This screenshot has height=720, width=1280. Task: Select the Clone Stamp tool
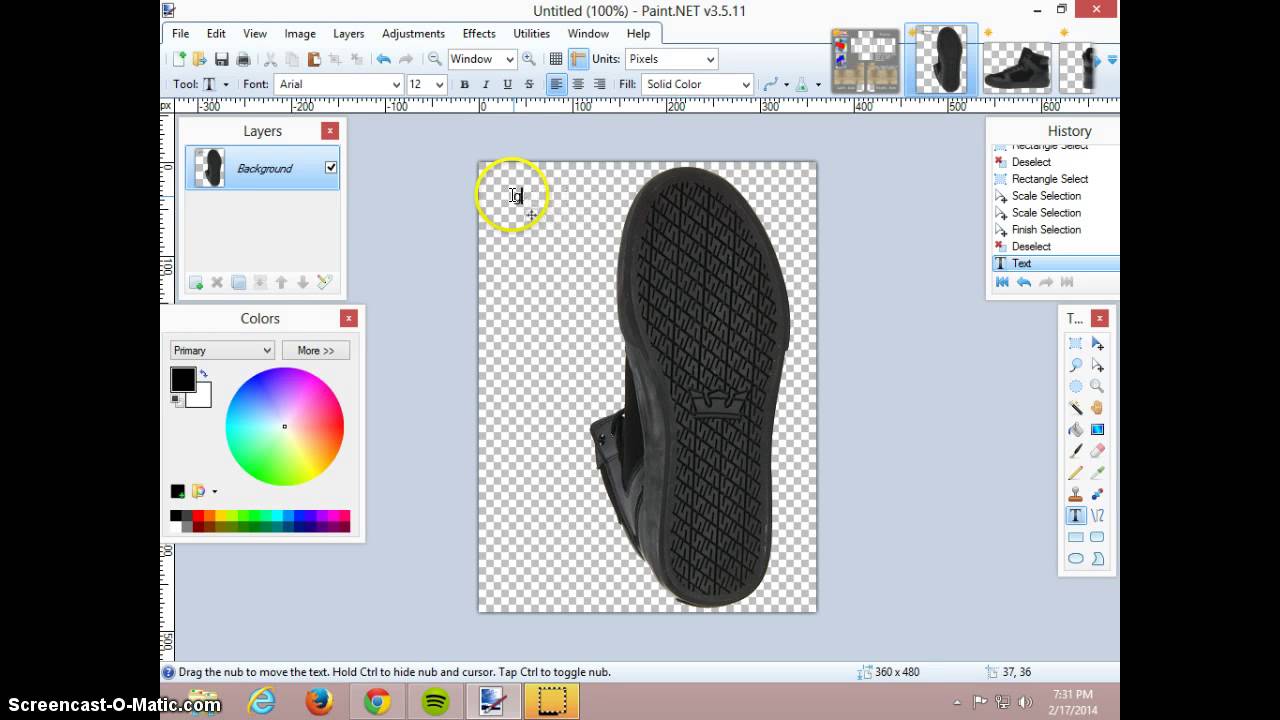(1076, 494)
